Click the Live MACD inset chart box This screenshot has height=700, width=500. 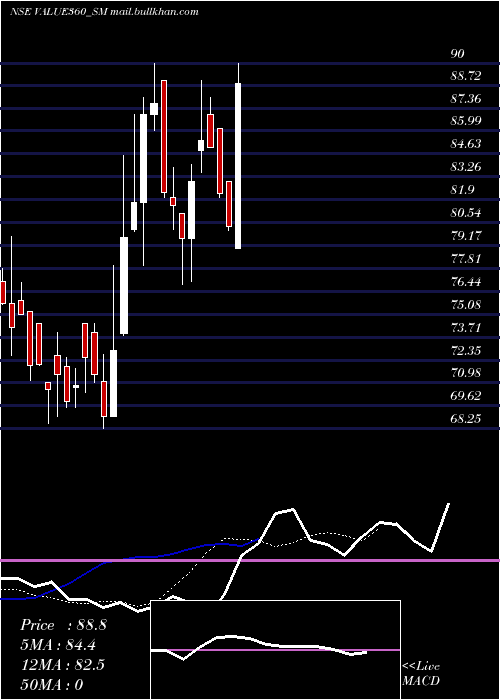[x=275, y=650]
